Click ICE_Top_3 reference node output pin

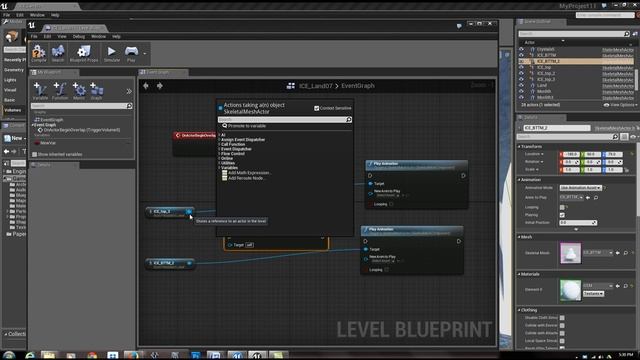point(189,212)
